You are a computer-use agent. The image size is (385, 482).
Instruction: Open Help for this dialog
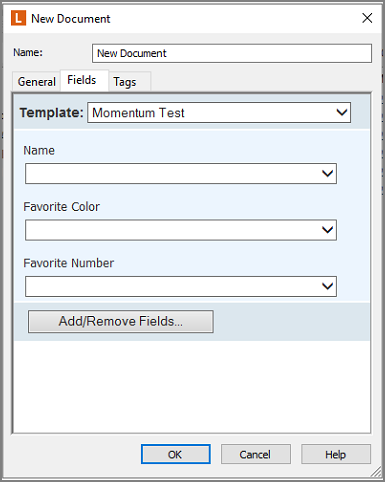coord(336,454)
